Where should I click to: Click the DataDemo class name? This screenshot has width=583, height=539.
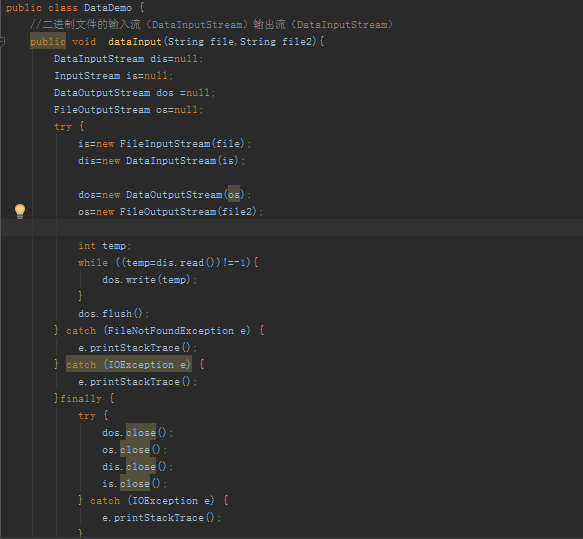(108, 8)
